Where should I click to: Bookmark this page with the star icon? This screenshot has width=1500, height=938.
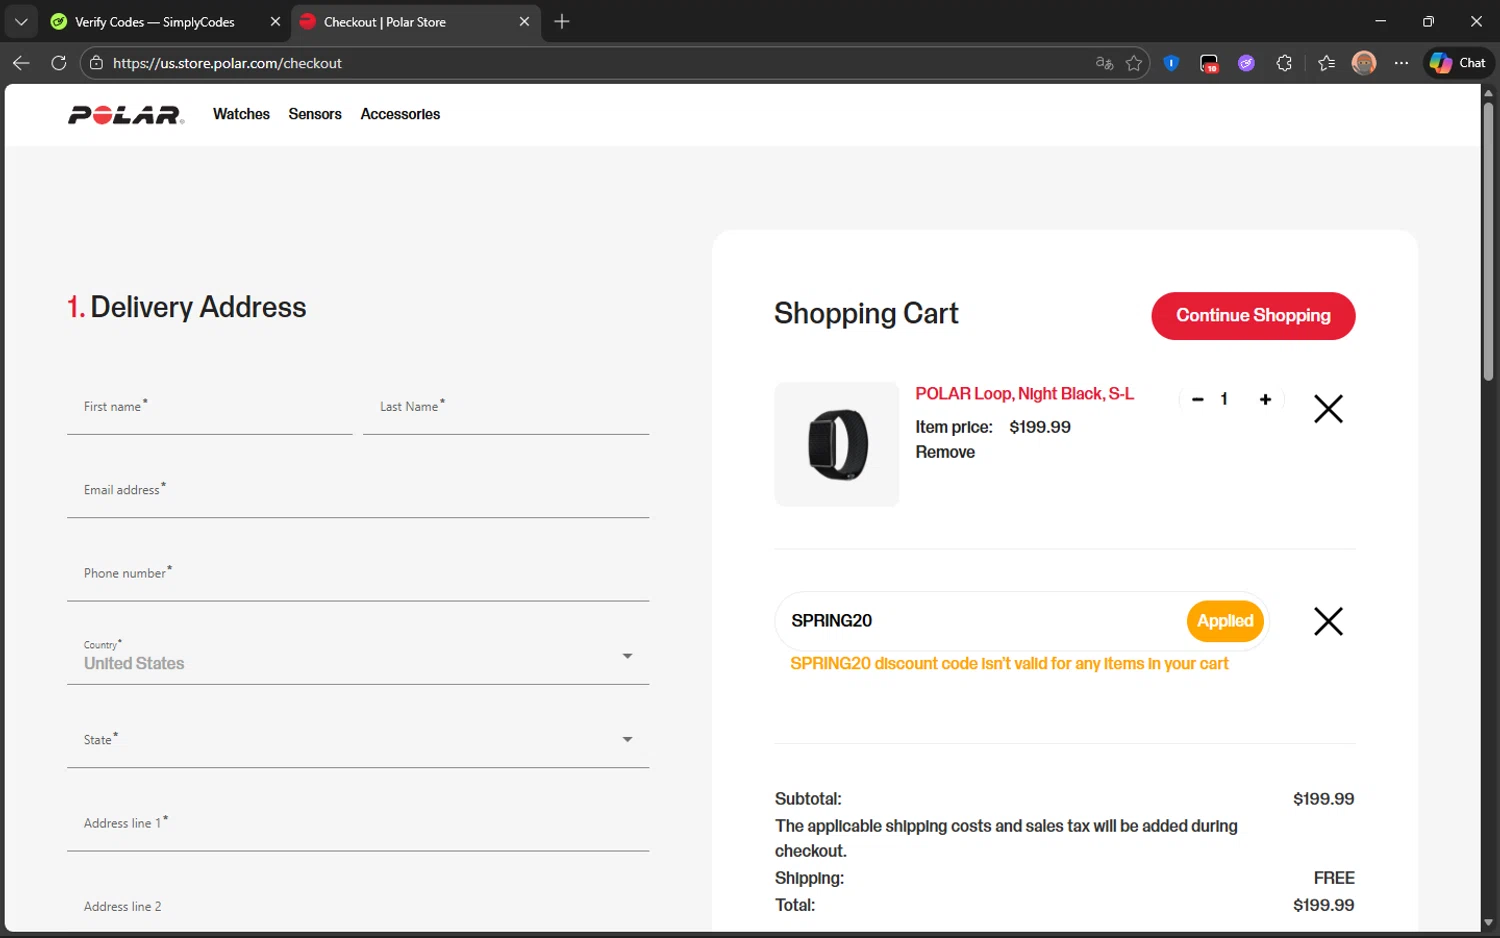click(x=1134, y=63)
